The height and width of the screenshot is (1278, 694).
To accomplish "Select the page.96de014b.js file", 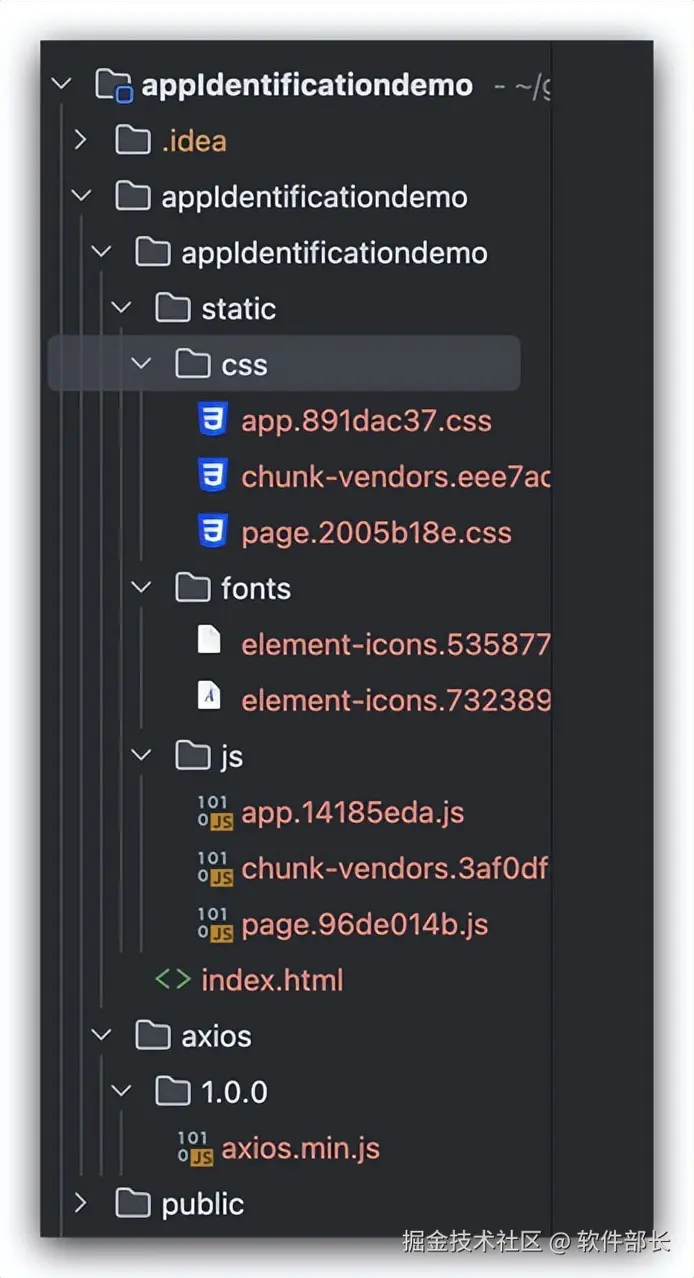I will [x=364, y=924].
